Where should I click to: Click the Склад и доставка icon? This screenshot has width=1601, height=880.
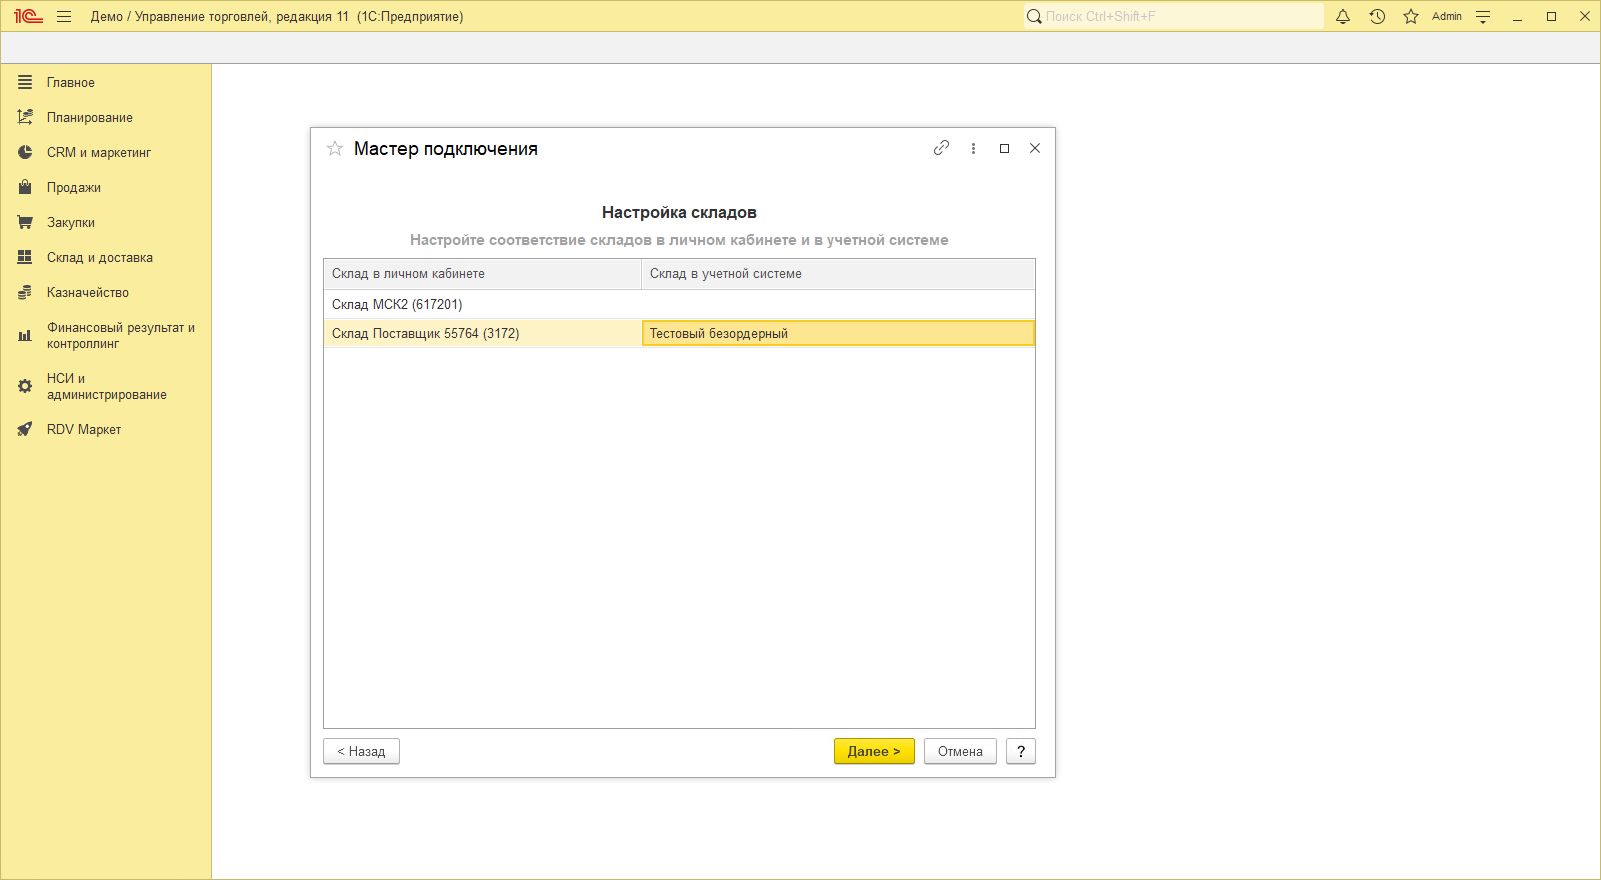click(25, 257)
